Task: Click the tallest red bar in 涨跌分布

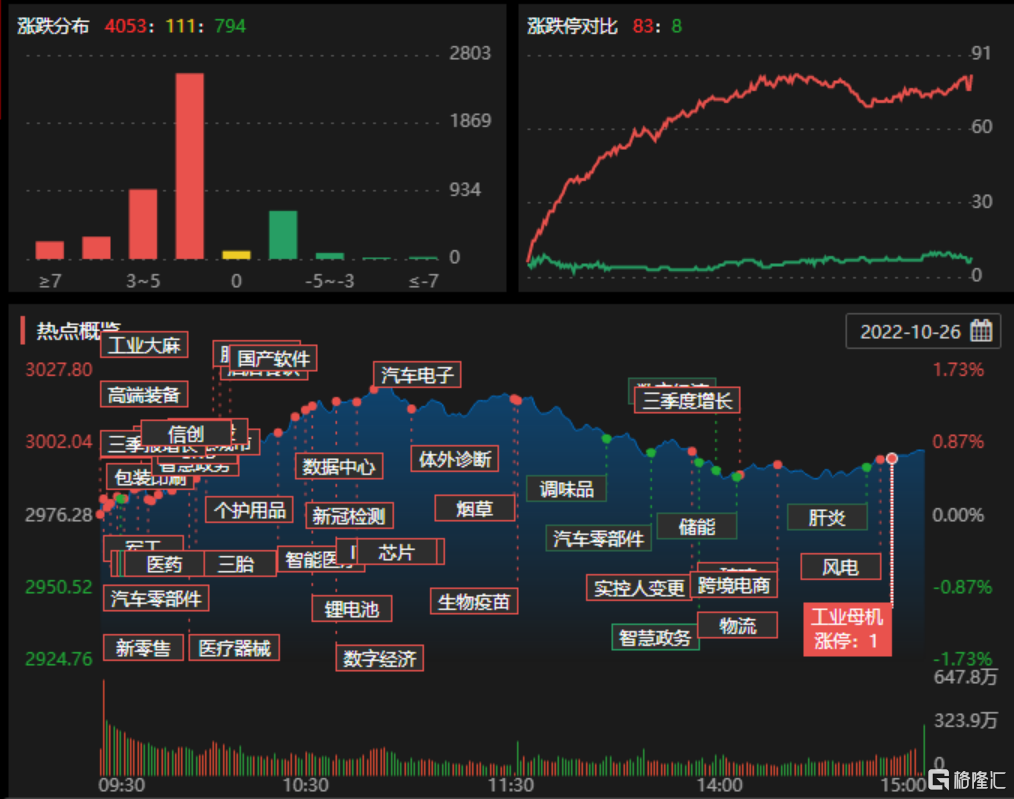Action: coord(189,166)
